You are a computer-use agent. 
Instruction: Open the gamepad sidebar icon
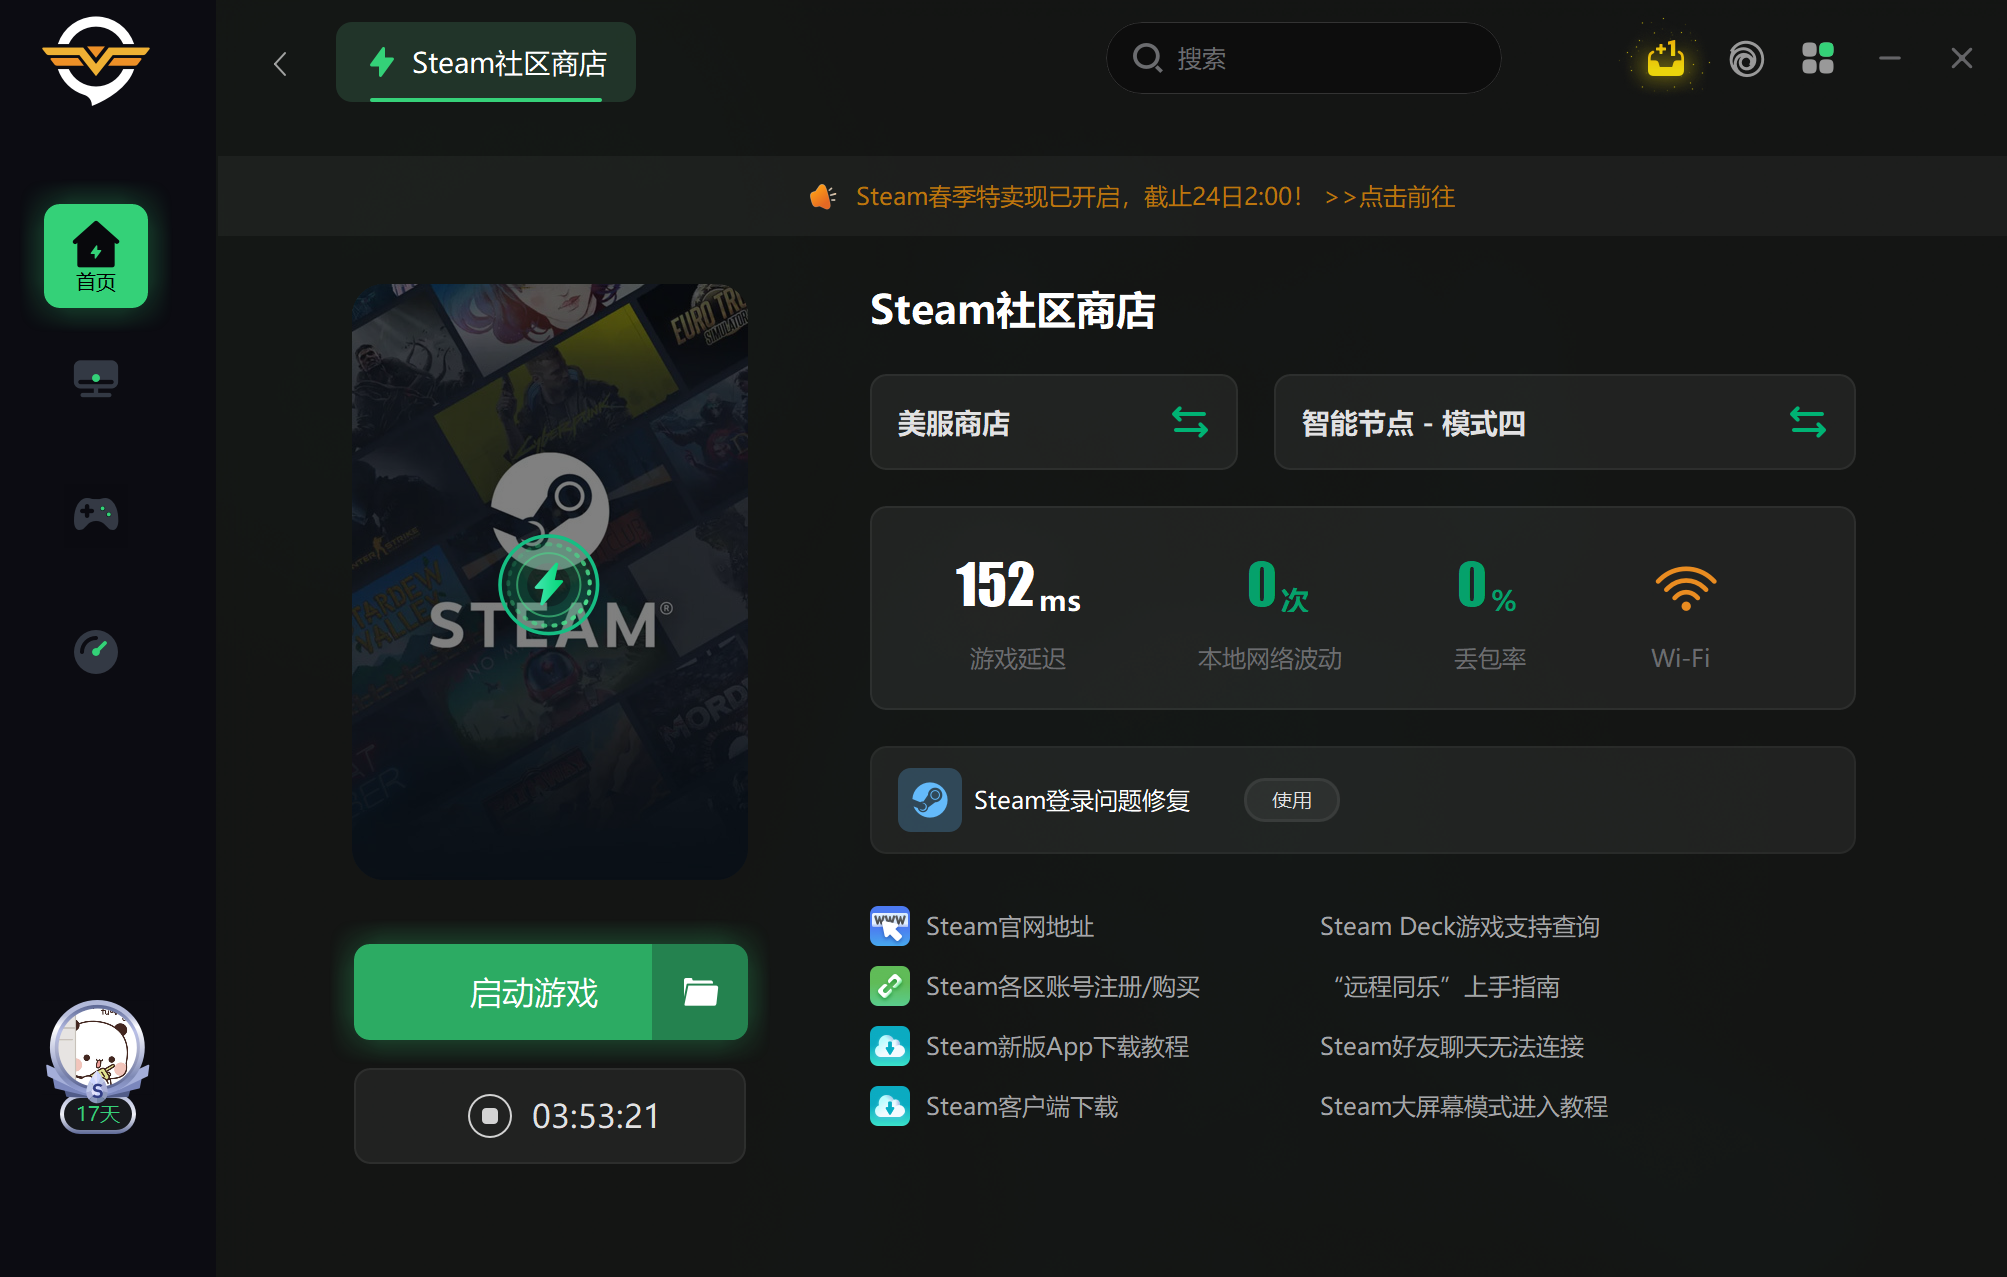click(x=96, y=515)
